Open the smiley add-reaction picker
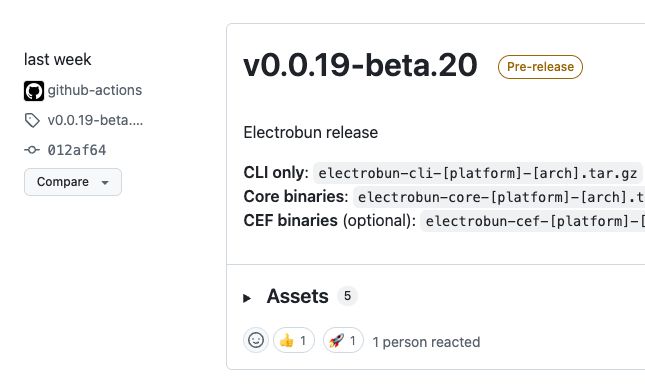This screenshot has height=392, width=645. (x=256, y=340)
